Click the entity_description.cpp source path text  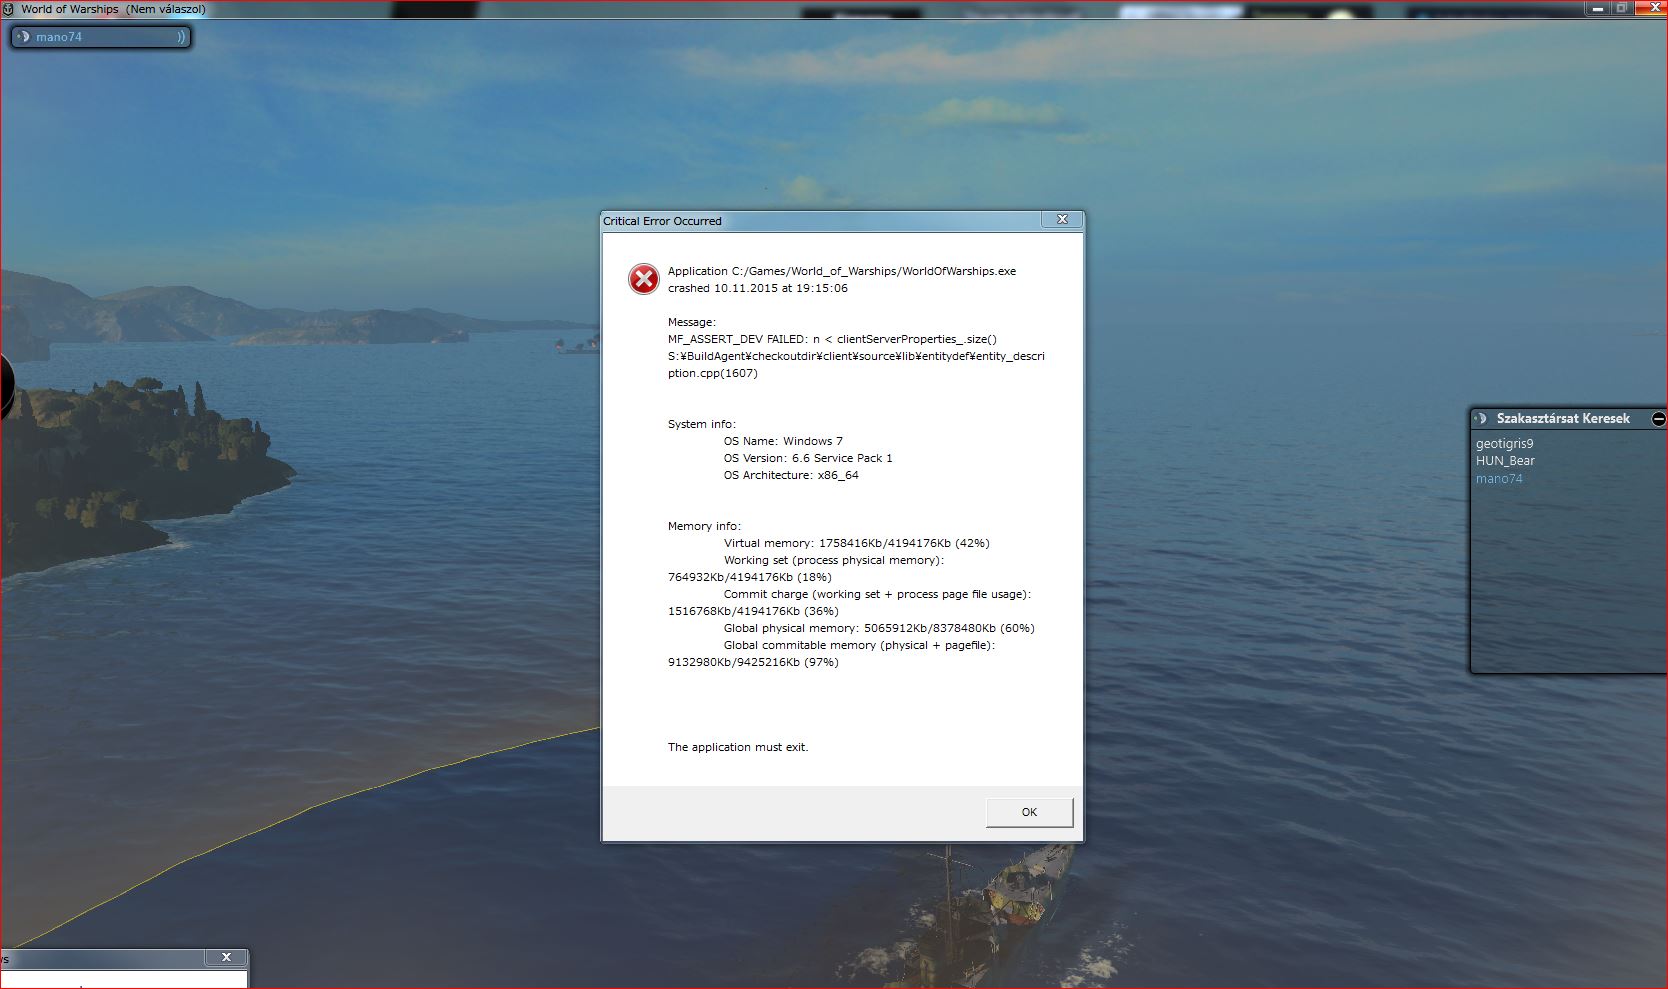pyautogui.click(x=856, y=364)
